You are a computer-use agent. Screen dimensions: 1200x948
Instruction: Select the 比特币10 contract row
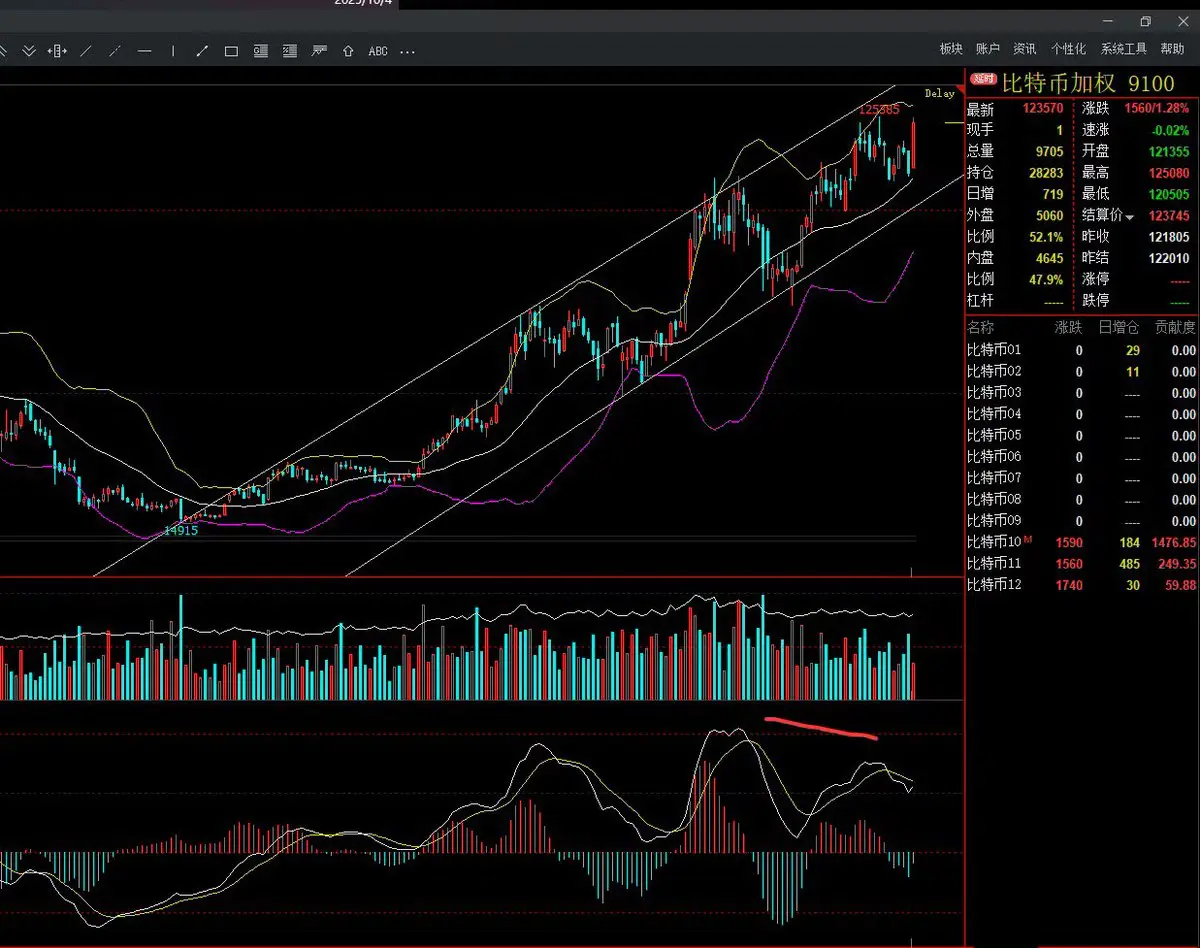click(x=994, y=542)
